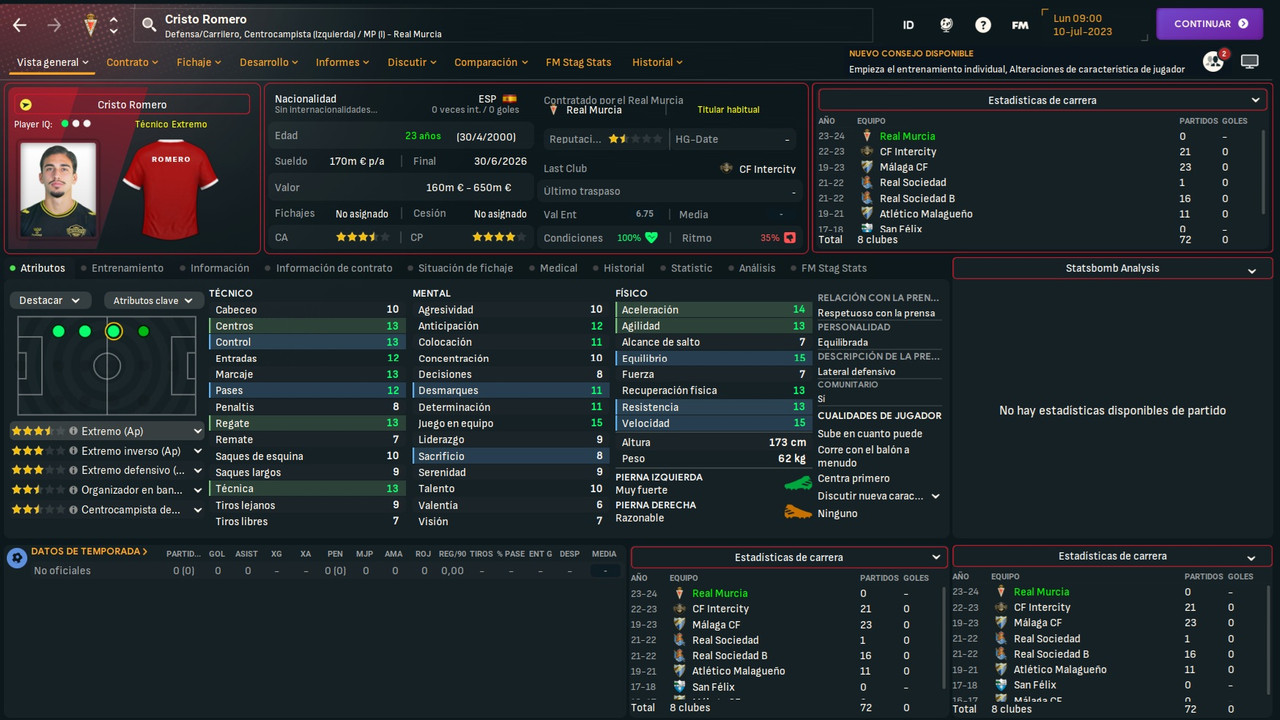Click the left foot boot icon
Image resolution: width=1280 pixels, height=720 pixels.
(x=797, y=483)
